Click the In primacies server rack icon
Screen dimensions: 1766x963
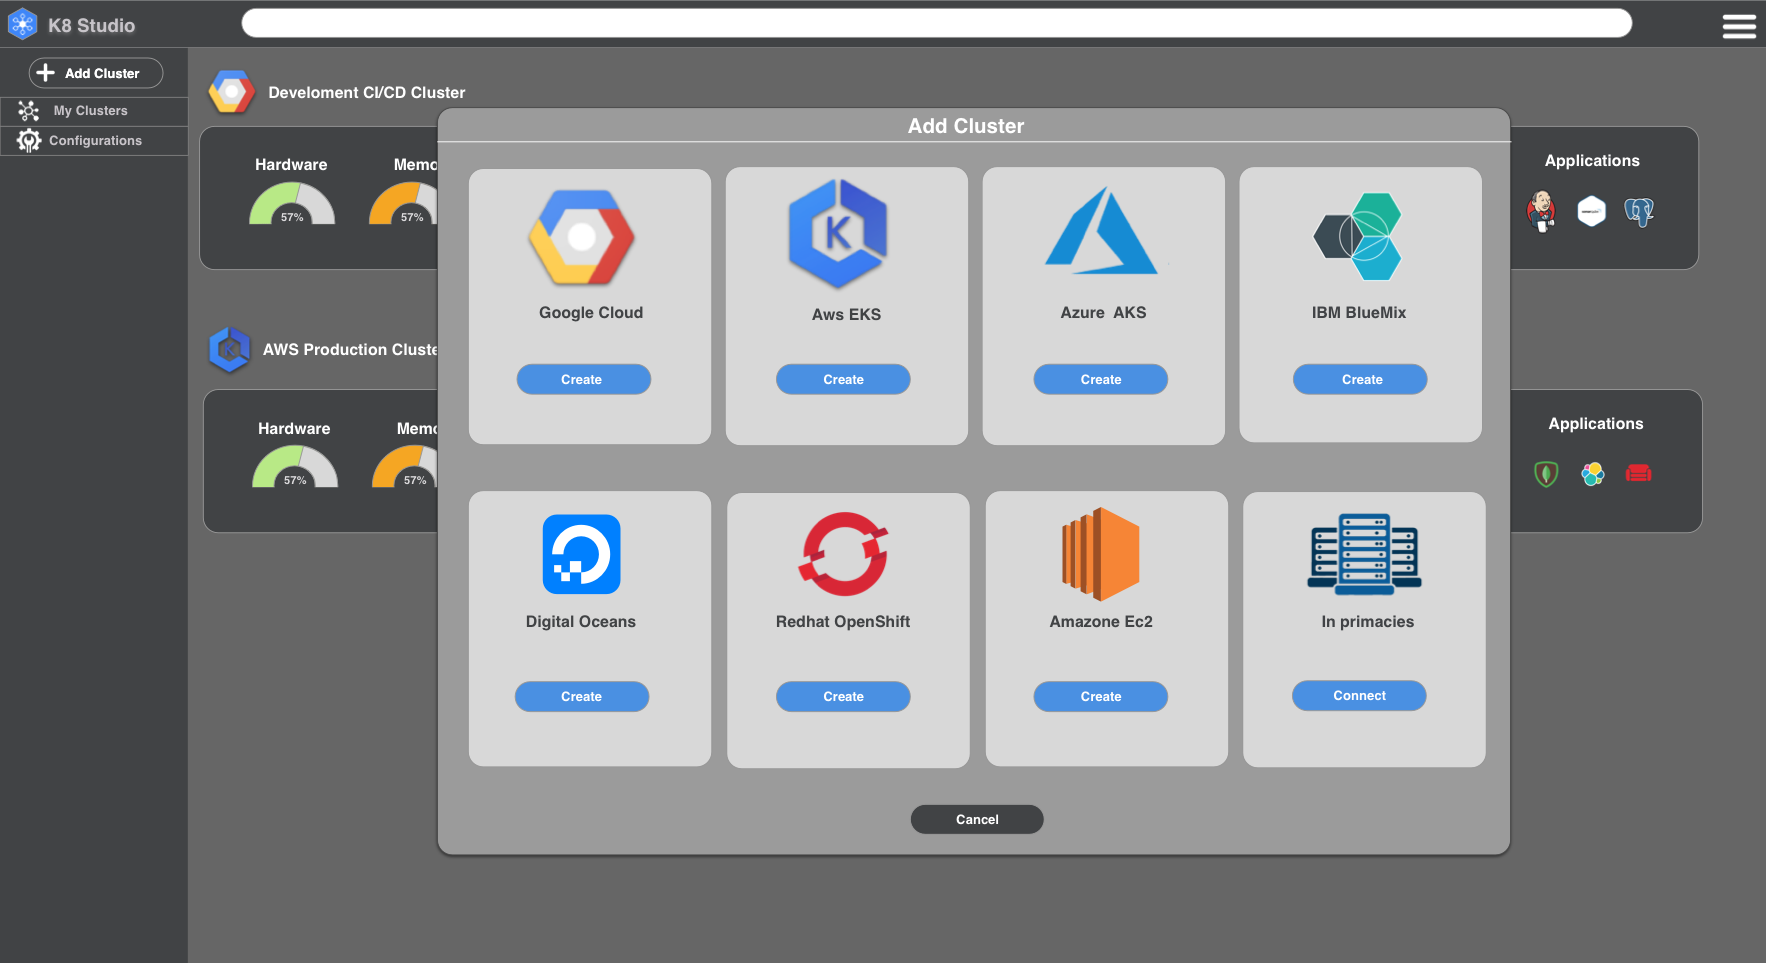point(1364,554)
